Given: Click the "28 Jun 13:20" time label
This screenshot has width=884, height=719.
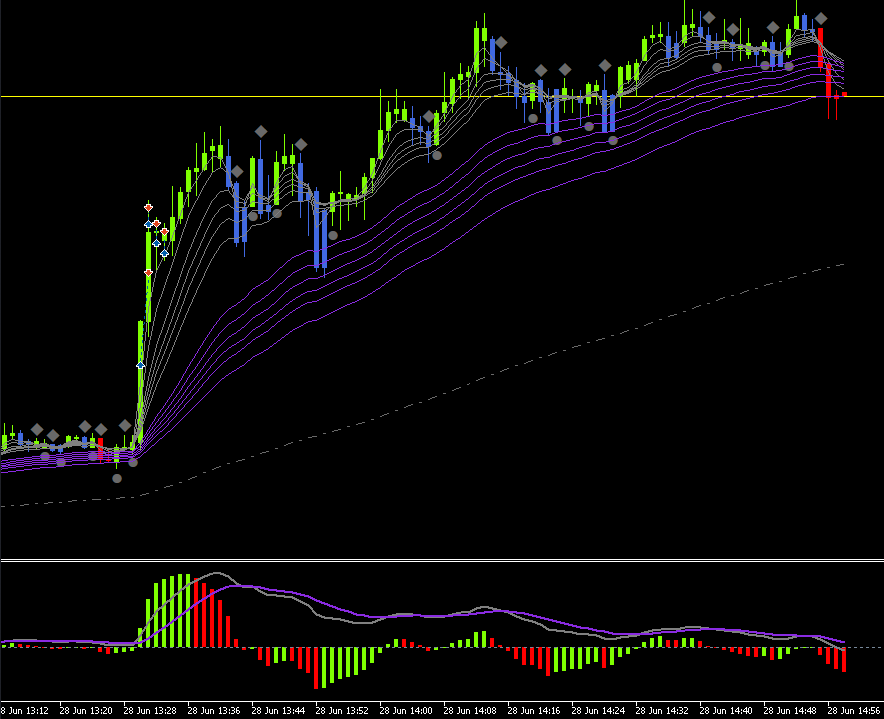Looking at the screenshot, I should click(x=86, y=711).
